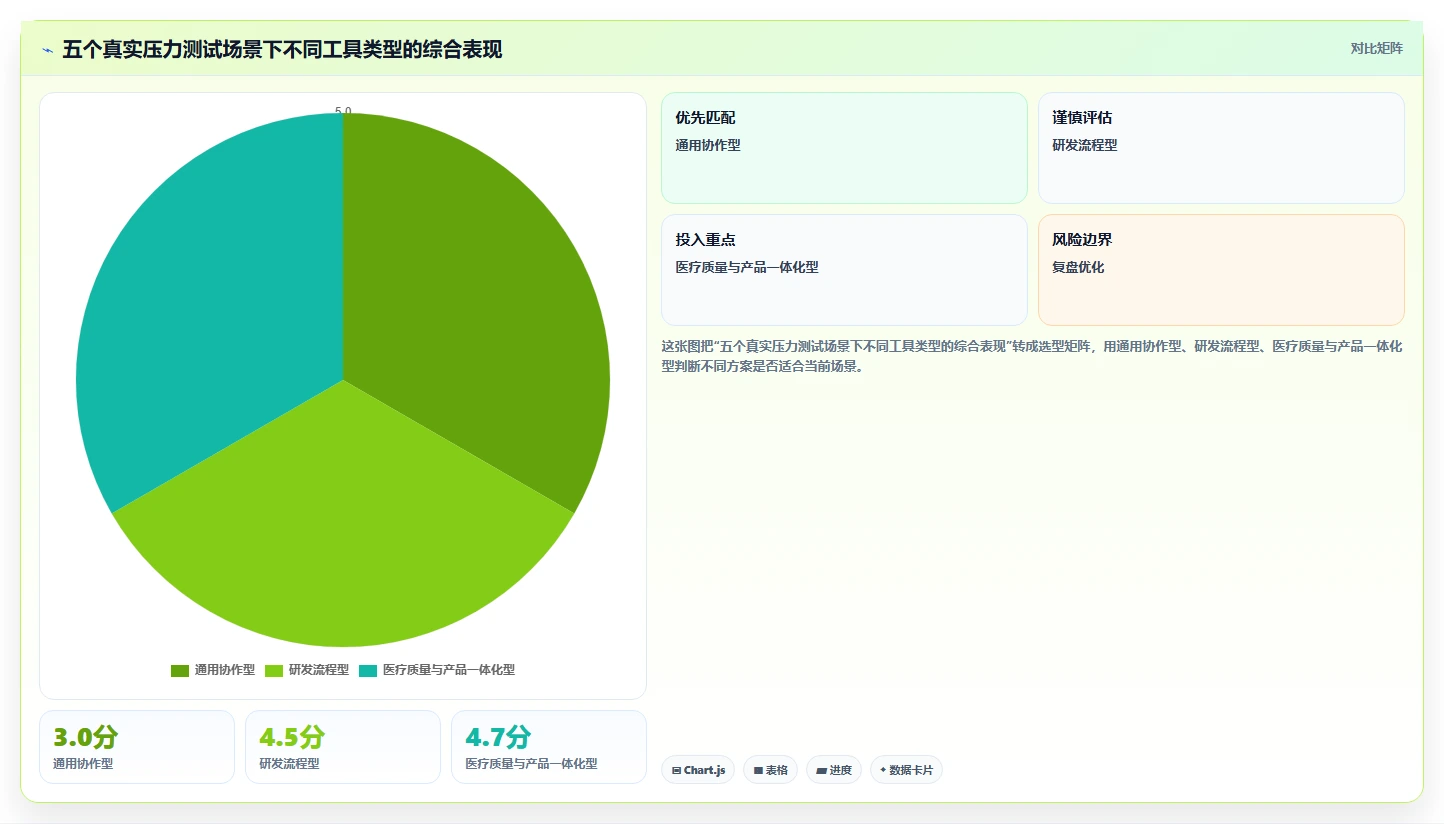Open the 谨慎评估 card
The width and height of the screenshot is (1444, 824).
(x=1221, y=148)
